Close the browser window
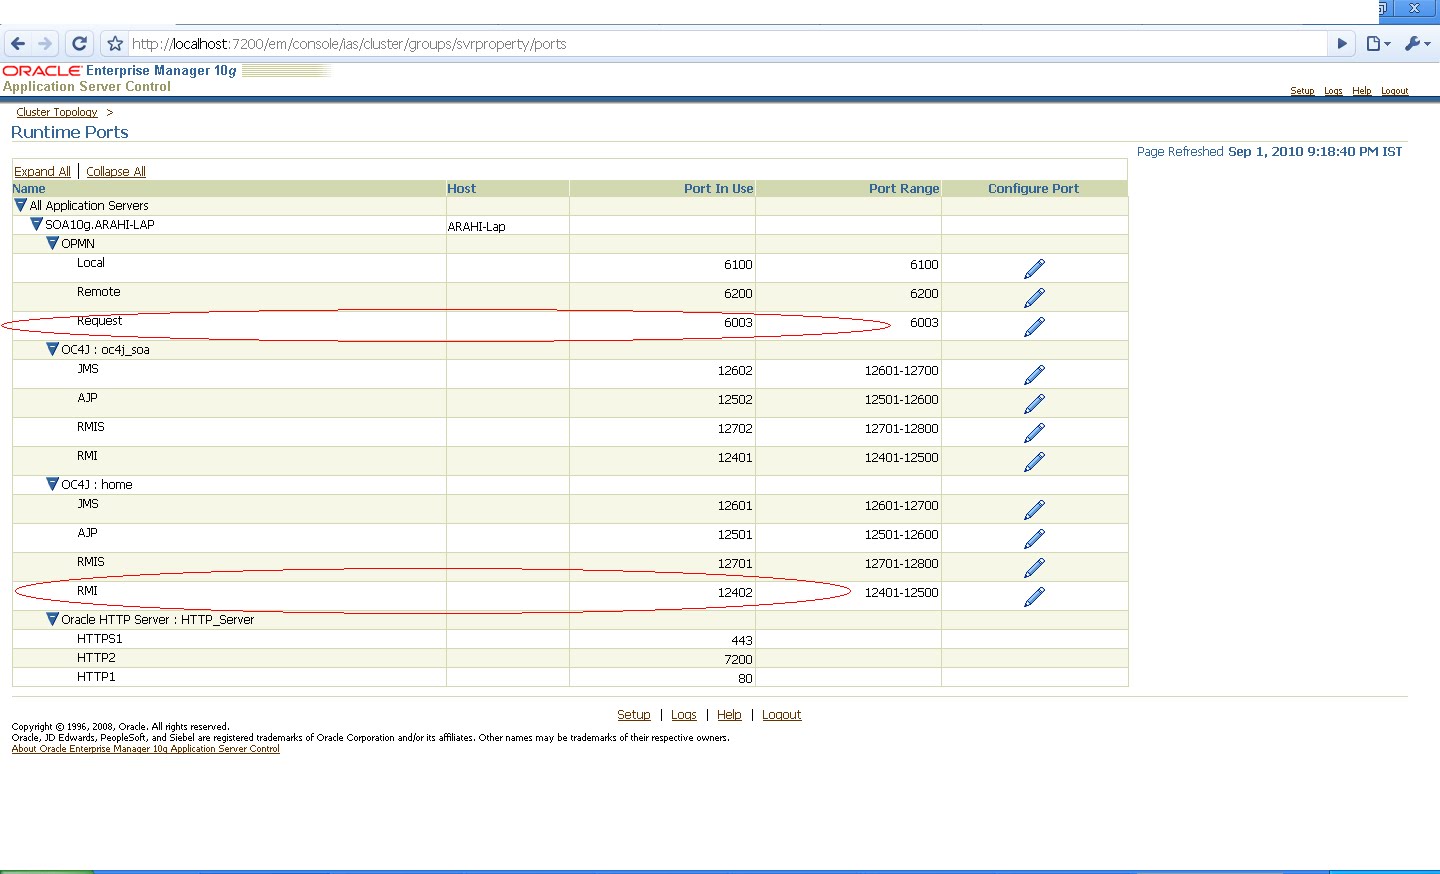The height and width of the screenshot is (874, 1440). click(x=1414, y=8)
